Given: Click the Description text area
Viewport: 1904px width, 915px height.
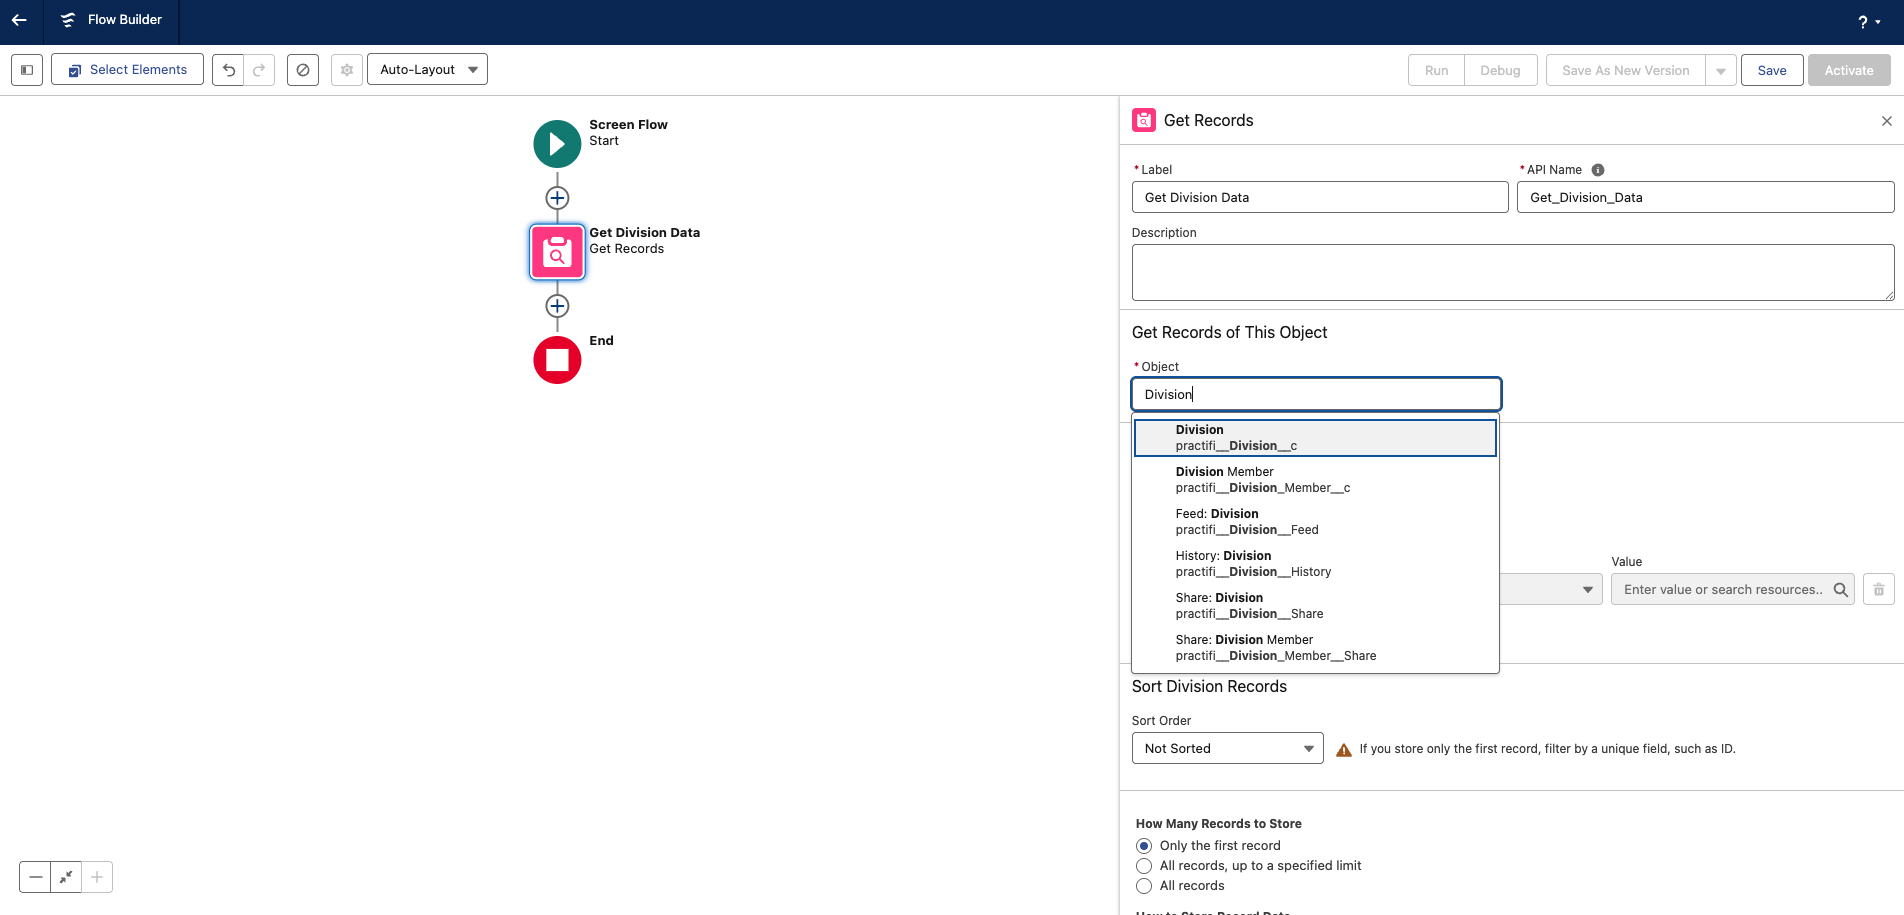Looking at the screenshot, I should [x=1512, y=272].
